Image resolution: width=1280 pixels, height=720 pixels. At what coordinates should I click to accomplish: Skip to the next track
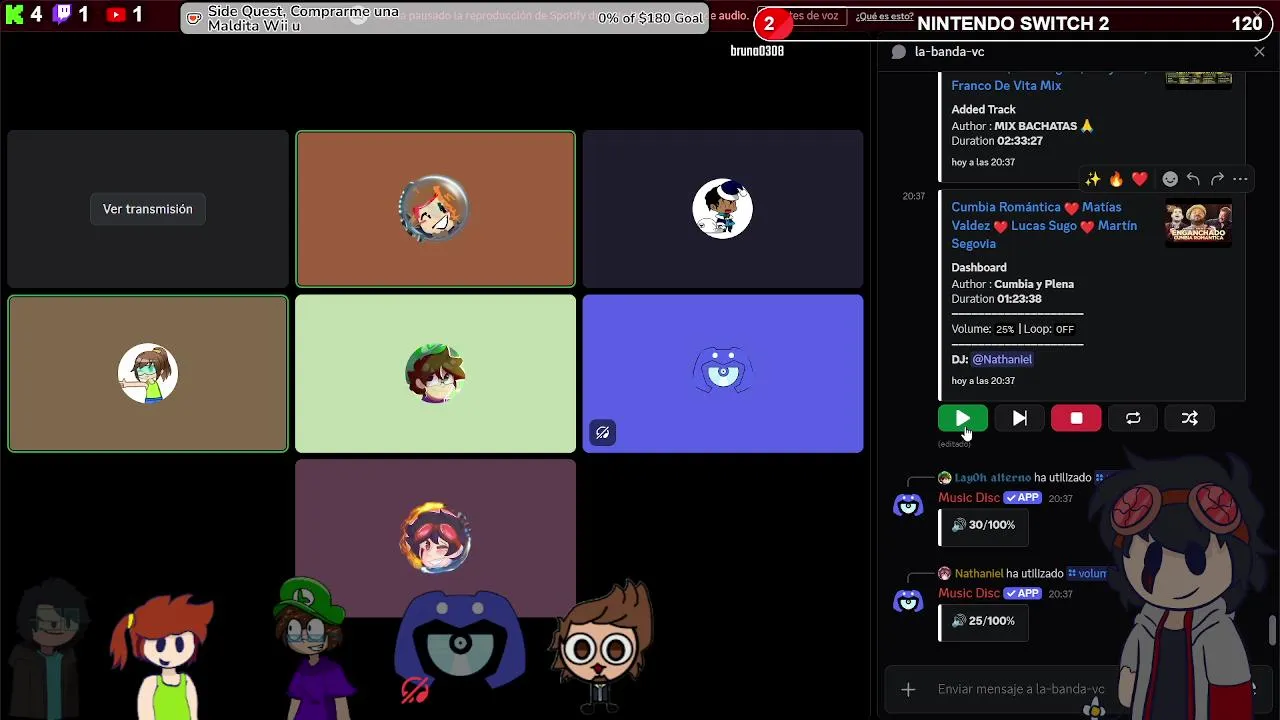click(x=1019, y=418)
